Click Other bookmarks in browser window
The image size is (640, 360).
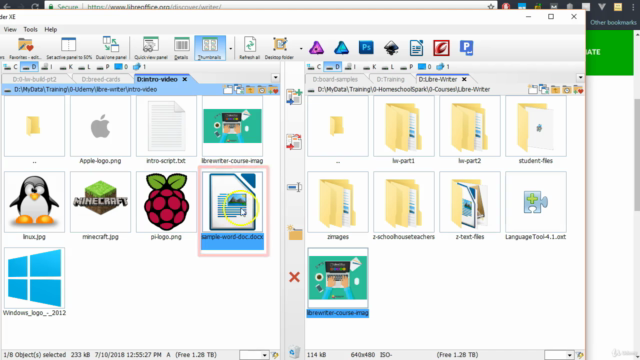(x=613, y=22)
